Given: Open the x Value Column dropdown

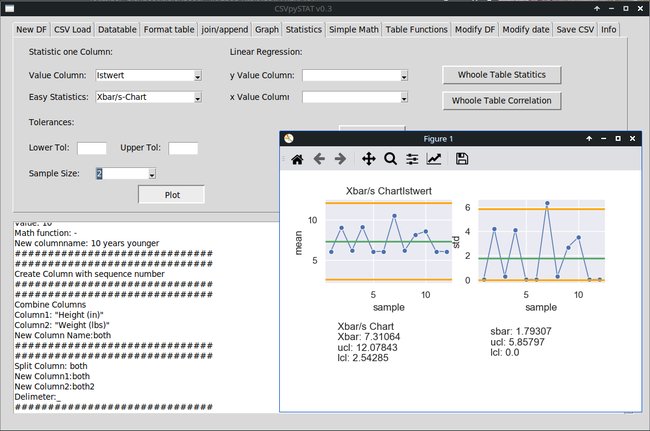Looking at the screenshot, I should point(404,98).
